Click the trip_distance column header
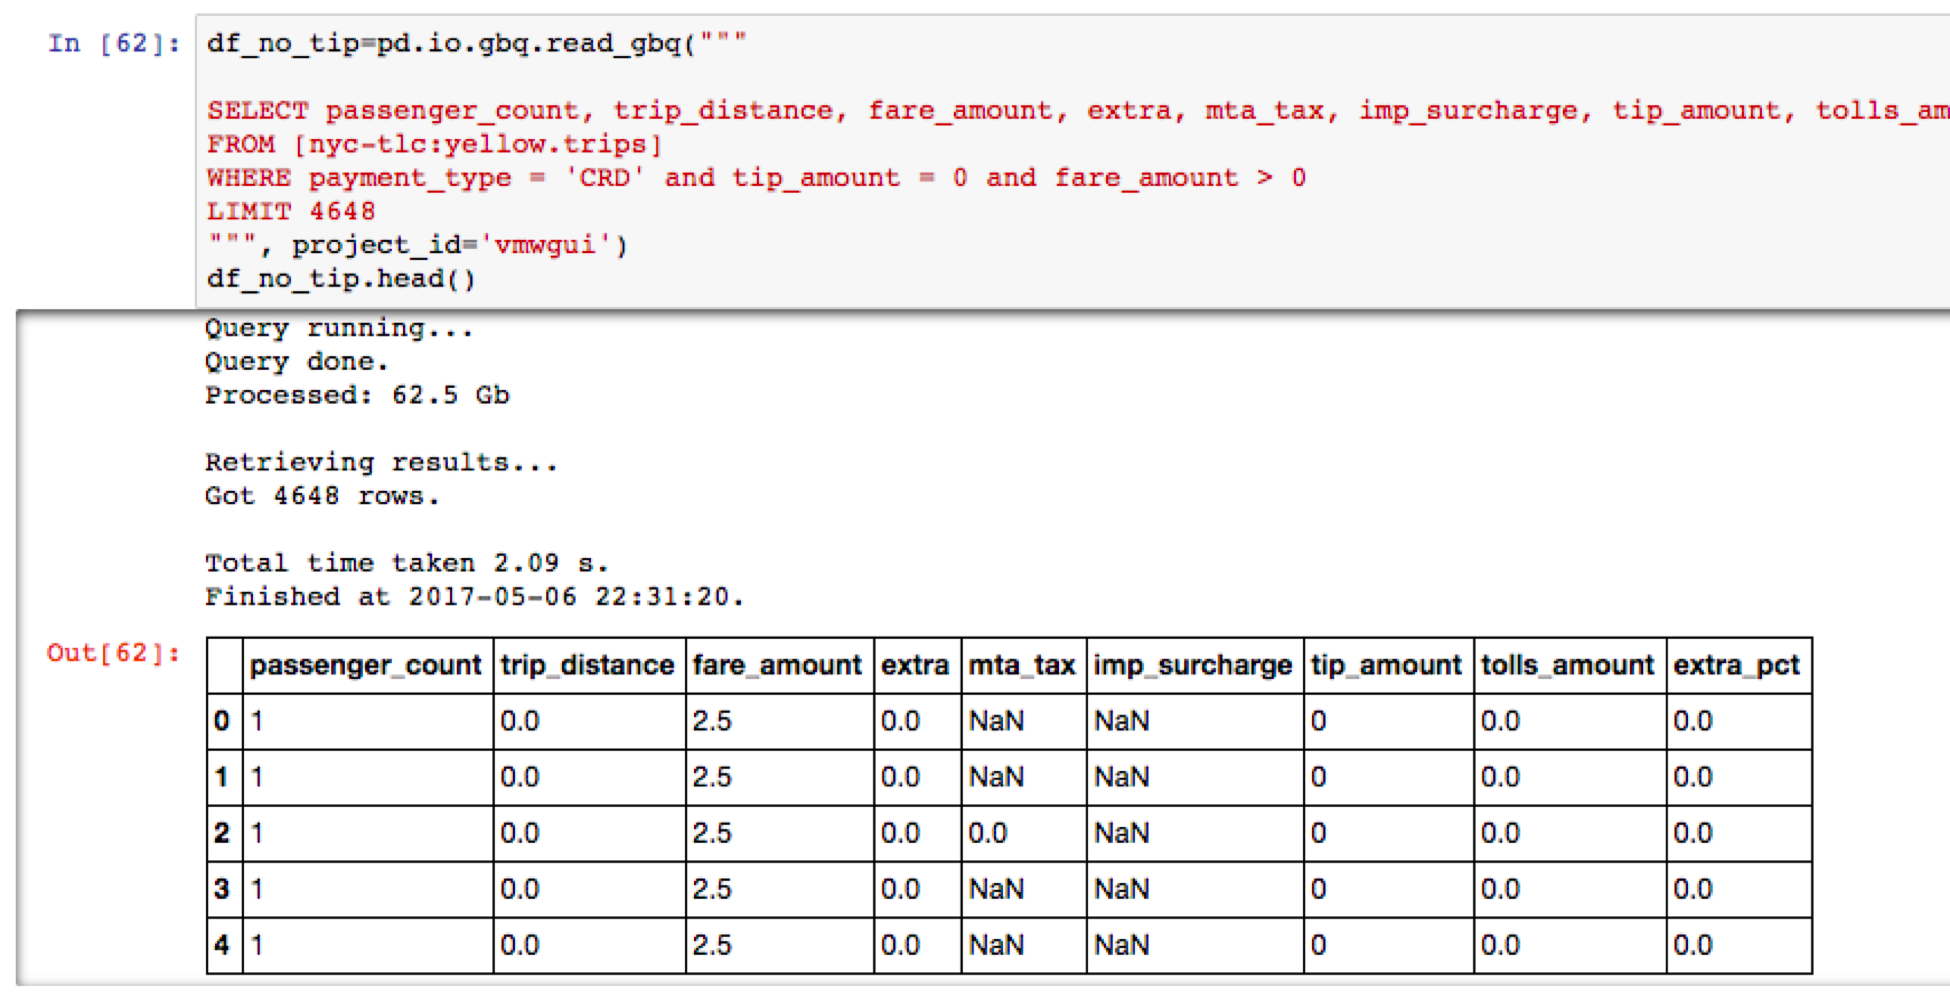The image size is (1950, 1004). click(x=588, y=665)
